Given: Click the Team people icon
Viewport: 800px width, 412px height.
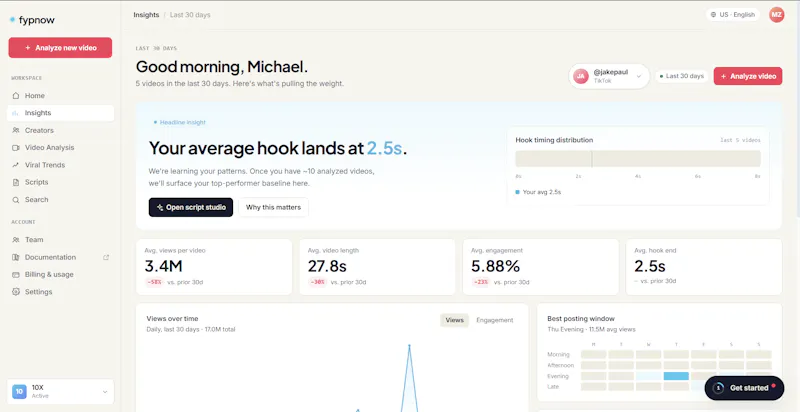Looking at the screenshot, I should tap(16, 240).
